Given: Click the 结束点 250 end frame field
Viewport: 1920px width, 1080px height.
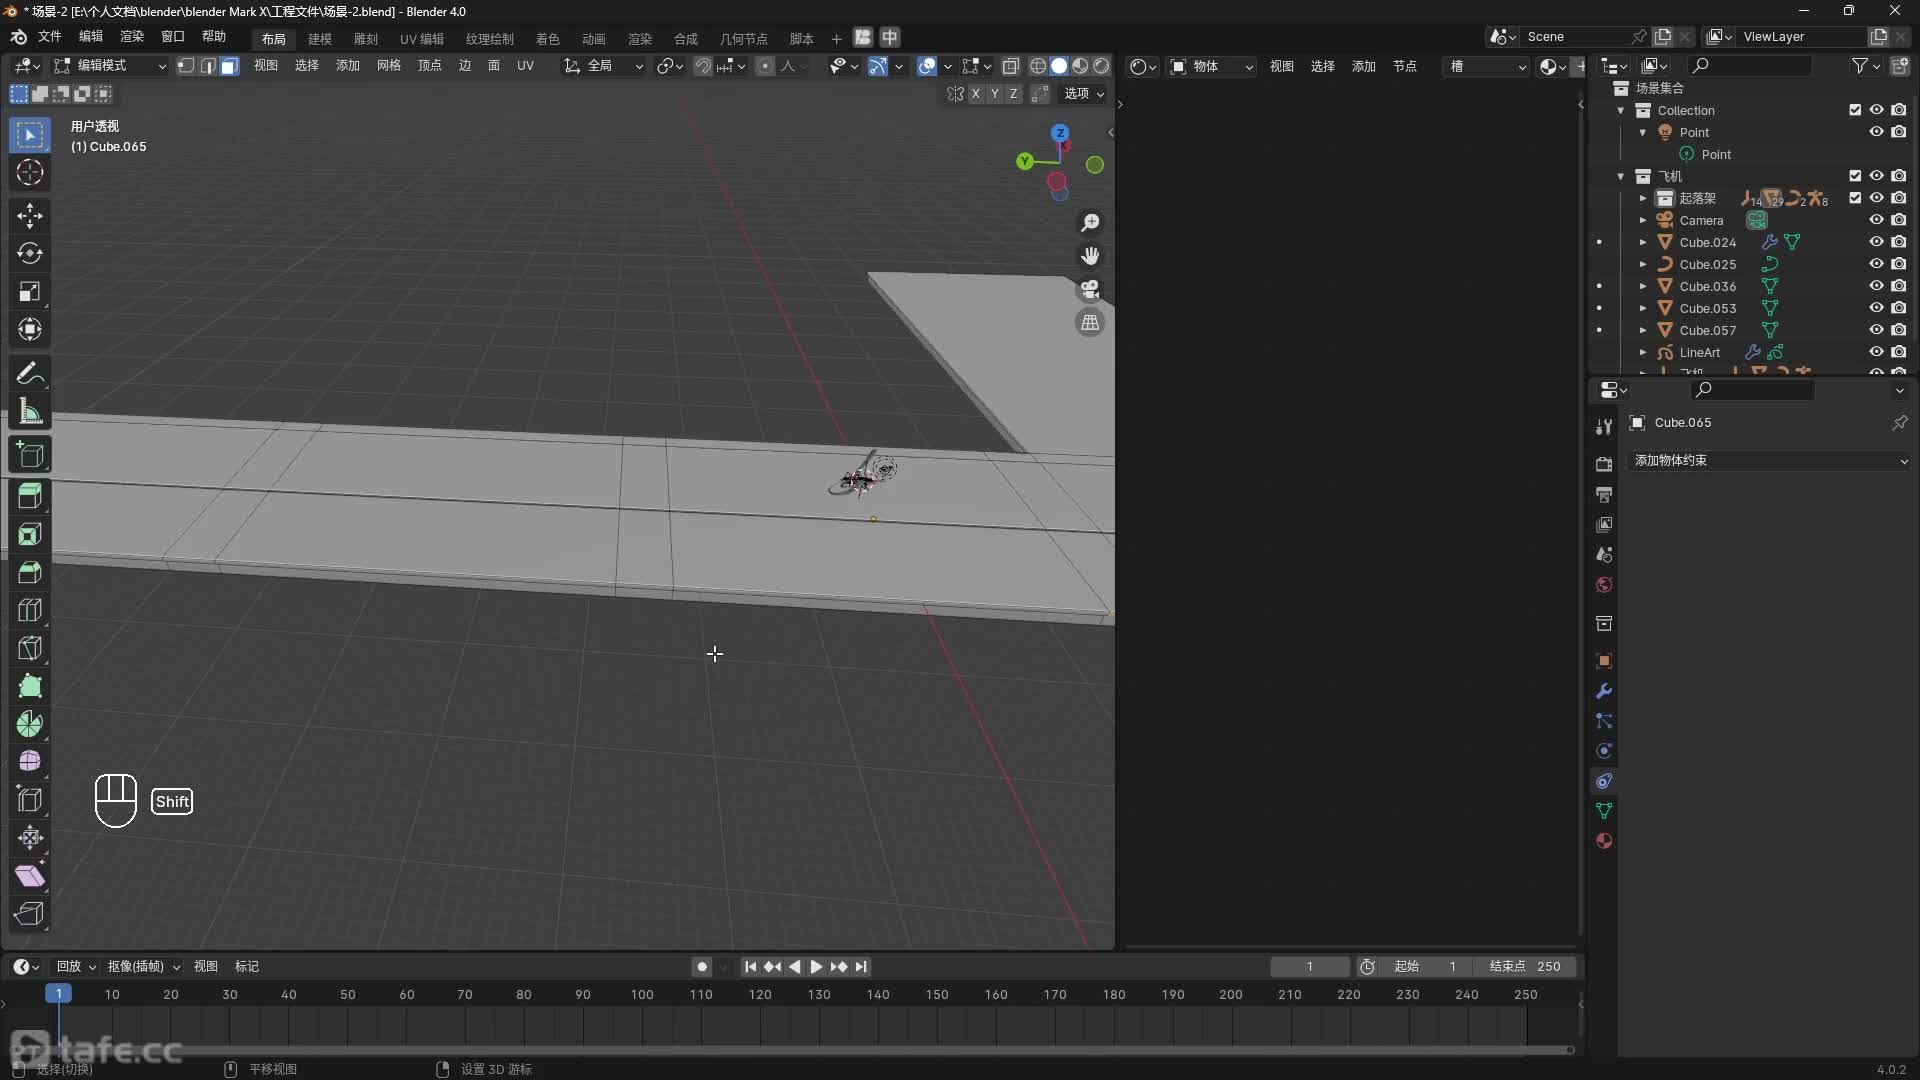Looking at the screenshot, I should [1527, 967].
